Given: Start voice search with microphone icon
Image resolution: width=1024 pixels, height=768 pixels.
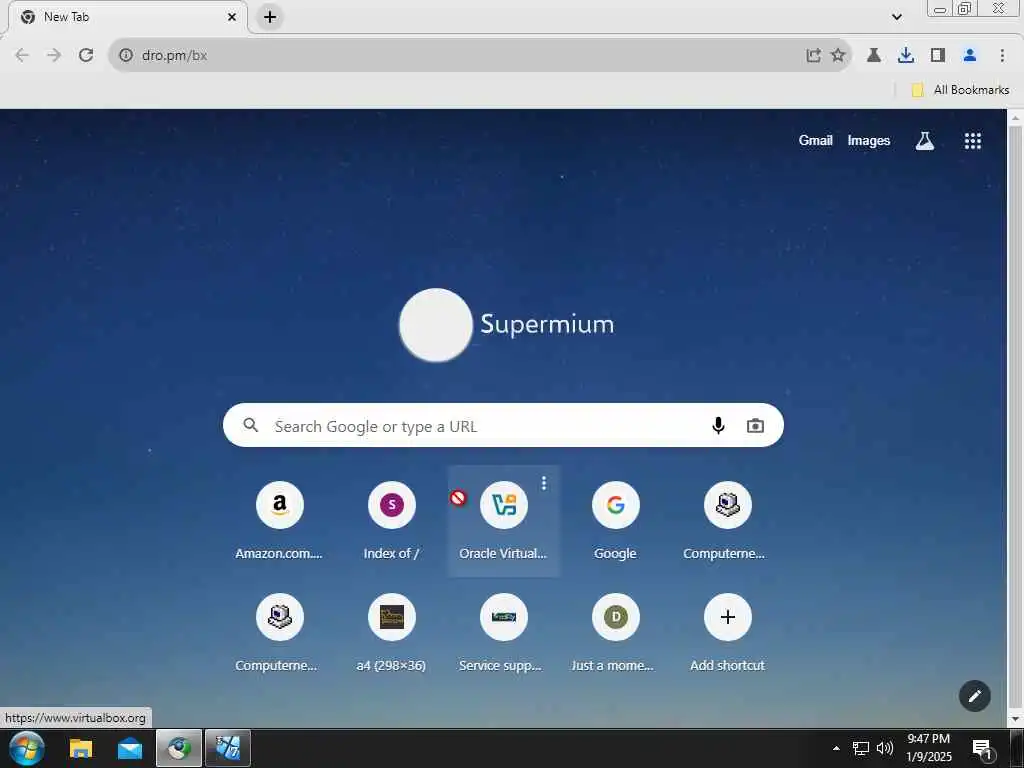Looking at the screenshot, I should 718,426.
